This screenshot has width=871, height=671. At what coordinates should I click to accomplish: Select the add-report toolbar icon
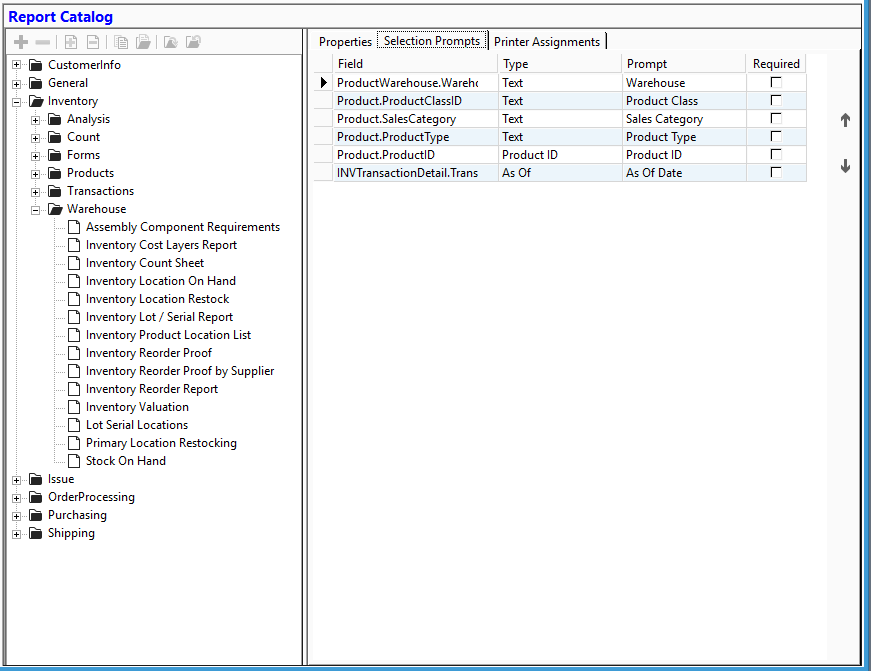(x=70, y=41)
